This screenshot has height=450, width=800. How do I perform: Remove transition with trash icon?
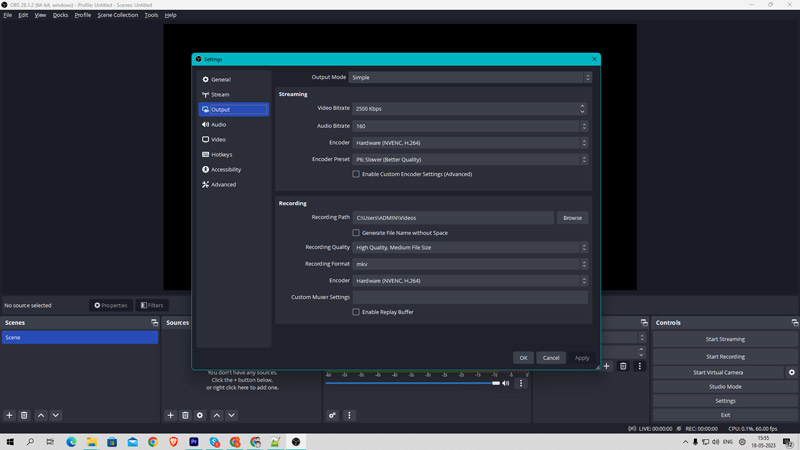click(623, 366)
